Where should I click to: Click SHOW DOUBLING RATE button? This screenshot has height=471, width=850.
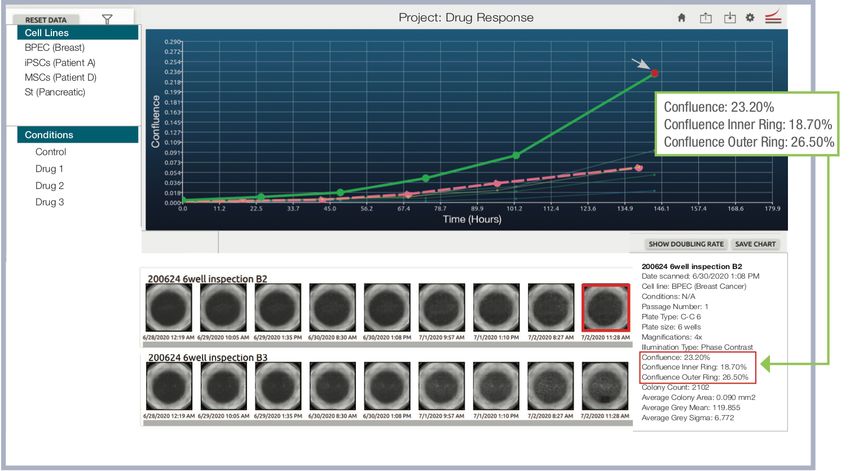tap(686, 244)
